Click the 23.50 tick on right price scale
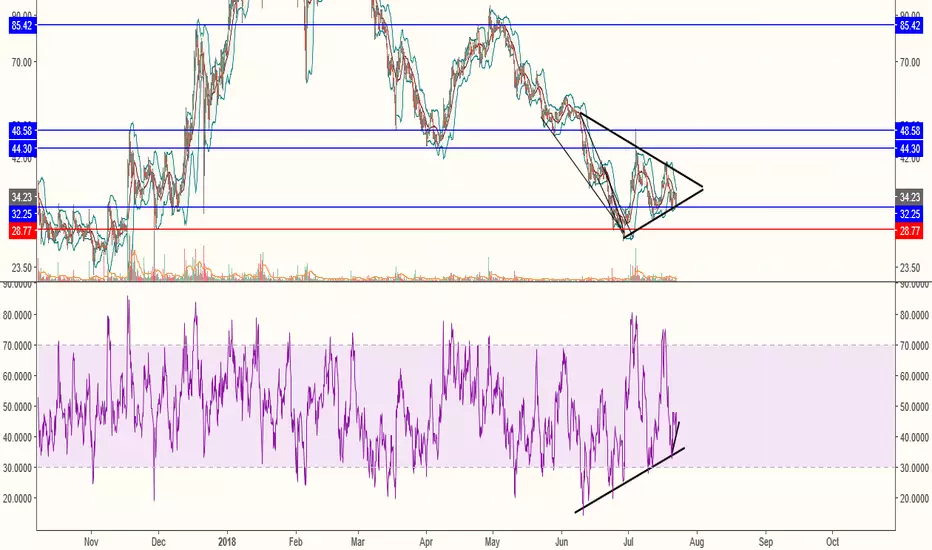Image resolution: width=932 pixels, height=550 pixels. coord(910,268)
